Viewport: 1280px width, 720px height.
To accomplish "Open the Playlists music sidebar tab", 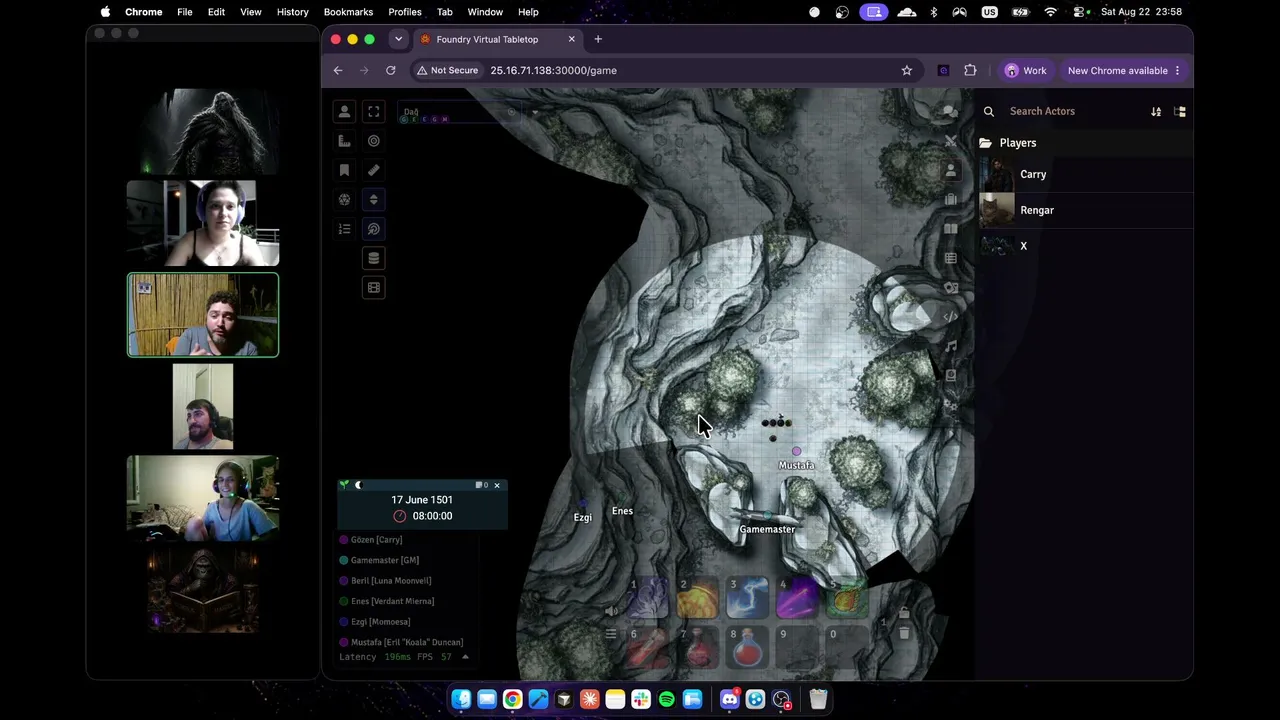I will 951,346.
